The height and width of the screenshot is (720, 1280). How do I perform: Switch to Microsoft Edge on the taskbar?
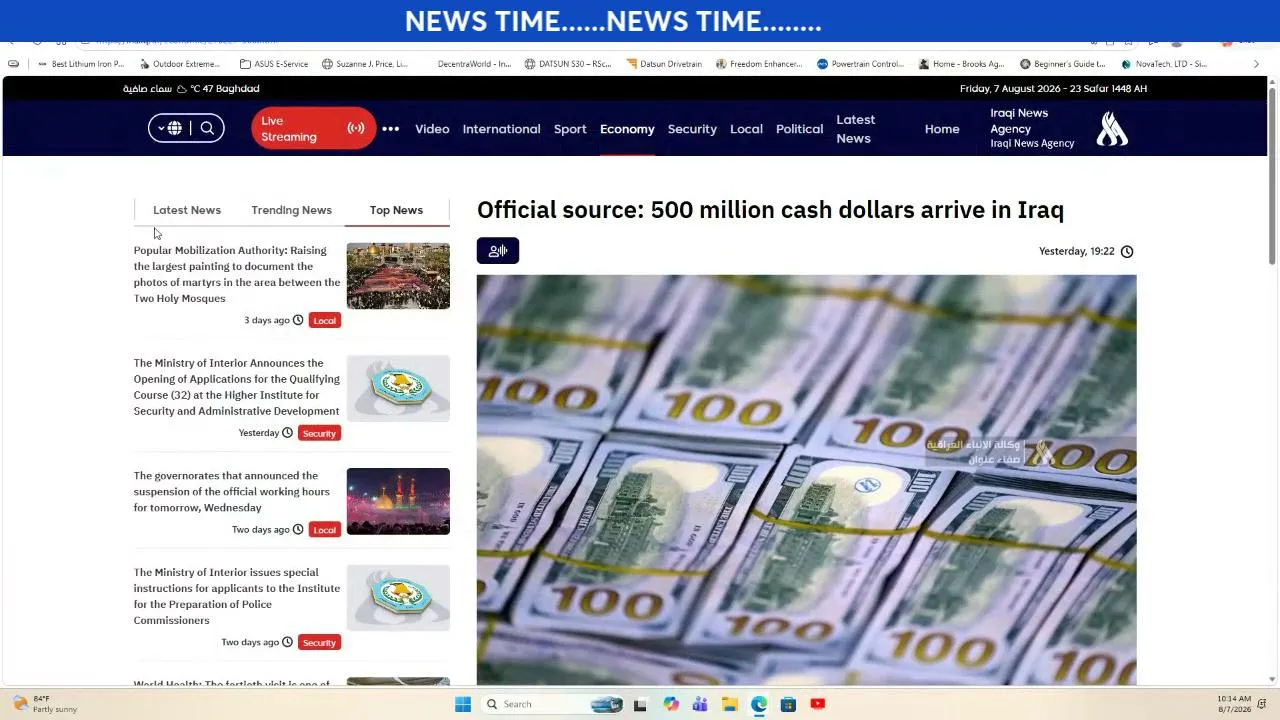759,704
